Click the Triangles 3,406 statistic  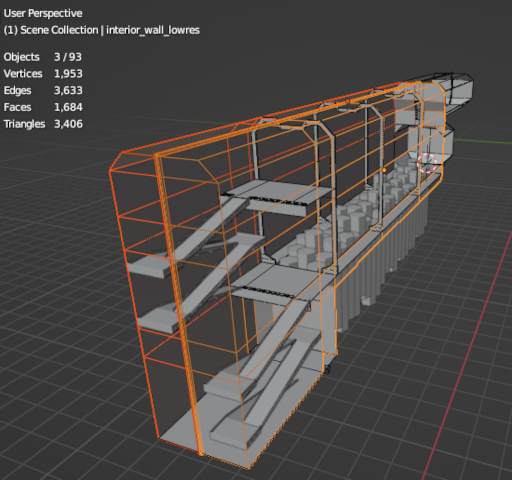pyautogui.click(x=43, y=124)
